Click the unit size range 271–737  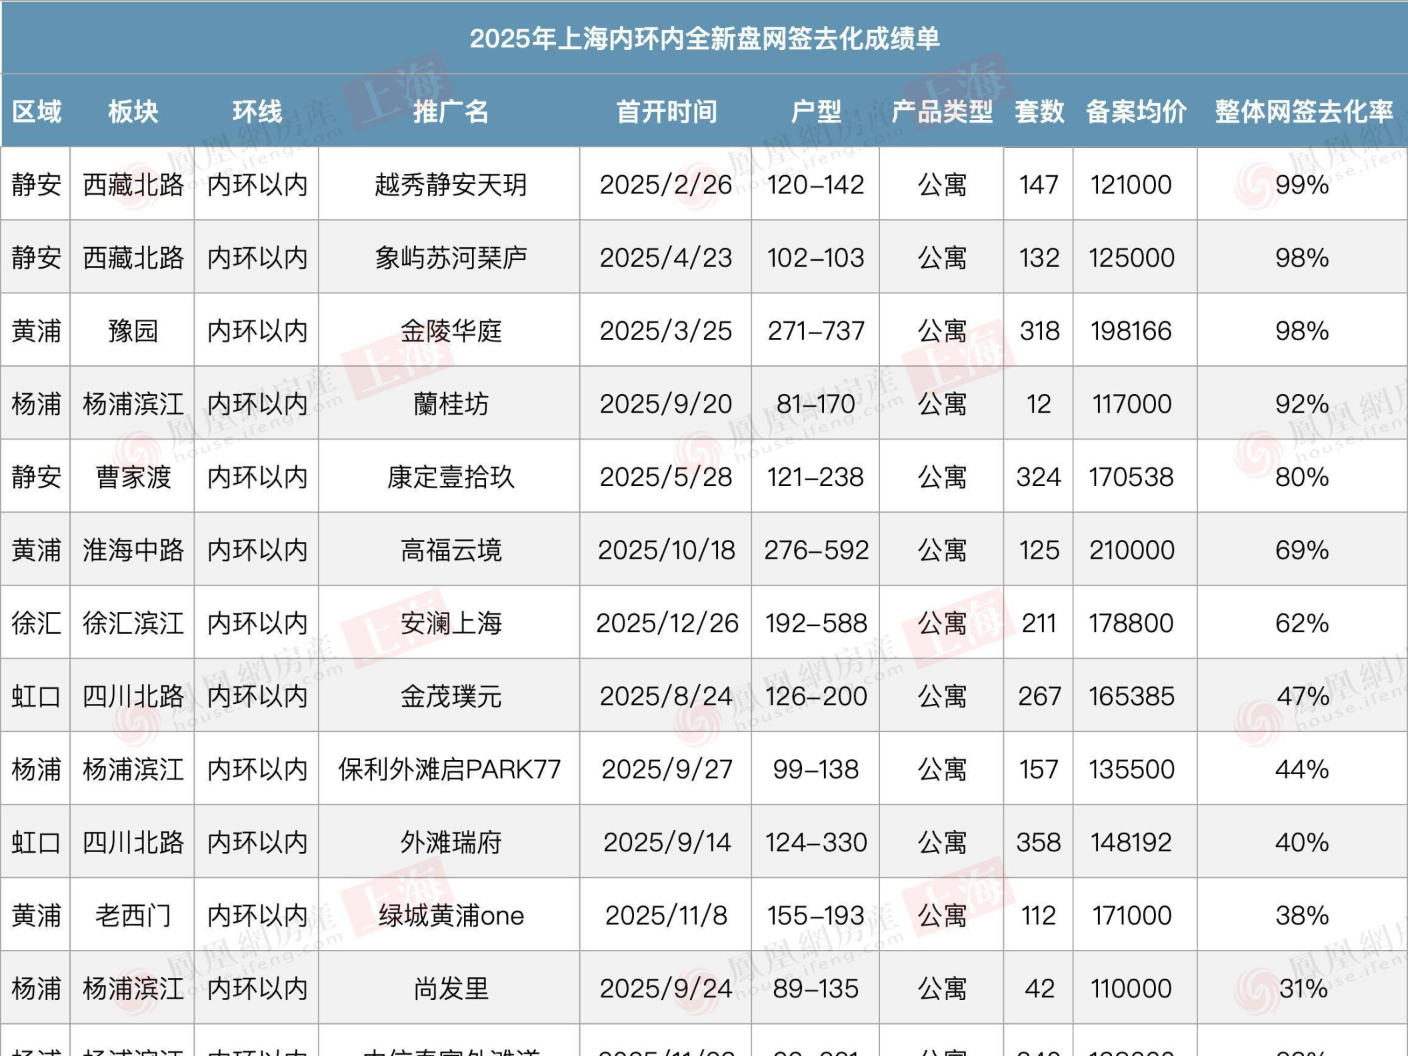click(816, 331)
